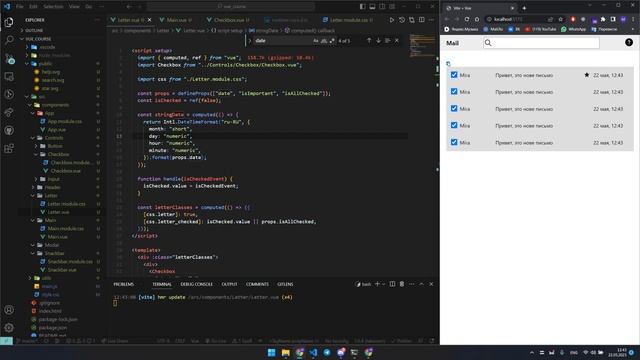Switch to the OUTPUT panel tab

(x=229, y=284)
